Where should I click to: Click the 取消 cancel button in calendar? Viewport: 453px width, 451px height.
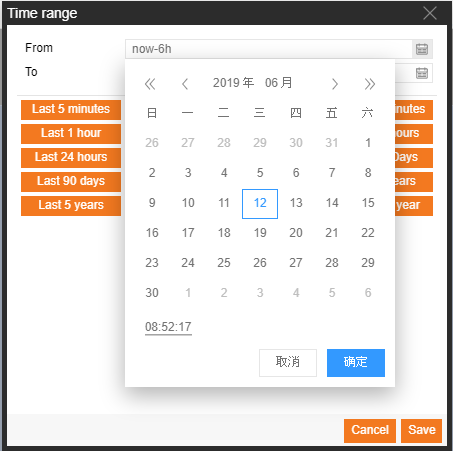tap(288, 363)
